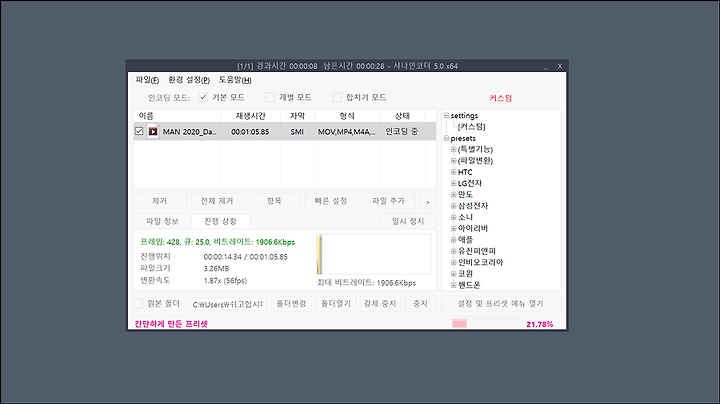Click the > more options button
The width and height of the screenshot is (720, 404).
coord(428,202)
